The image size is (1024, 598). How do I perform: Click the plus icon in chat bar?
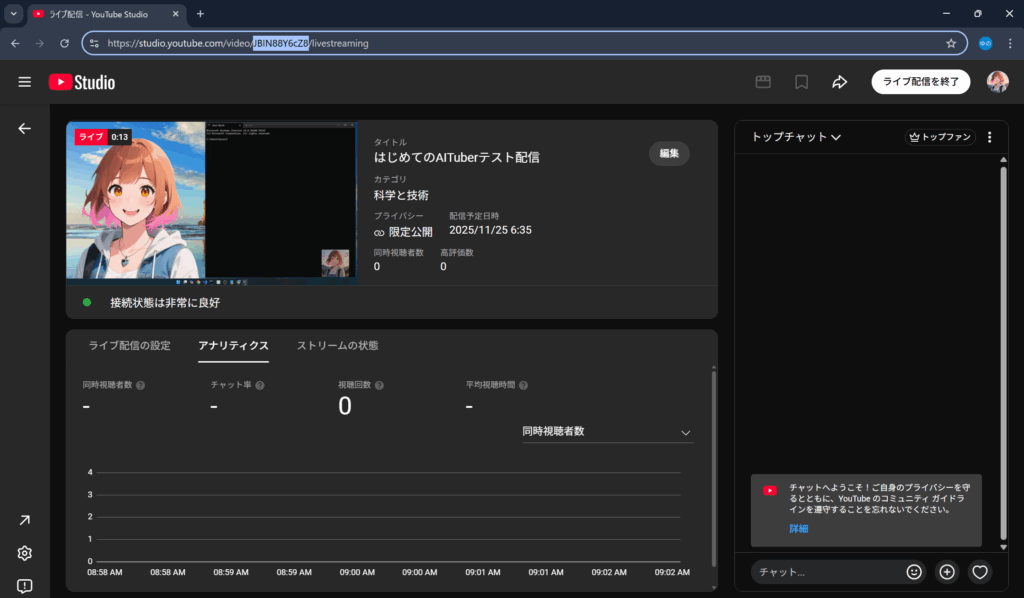[x=947, y=572]
